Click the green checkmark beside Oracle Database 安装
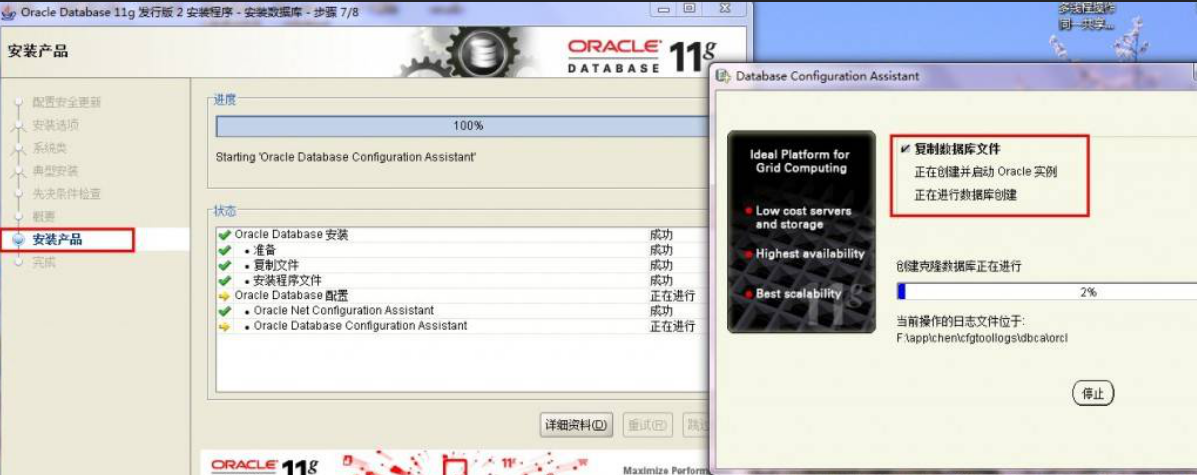The image size is (1197, 475). pos(224,235)
